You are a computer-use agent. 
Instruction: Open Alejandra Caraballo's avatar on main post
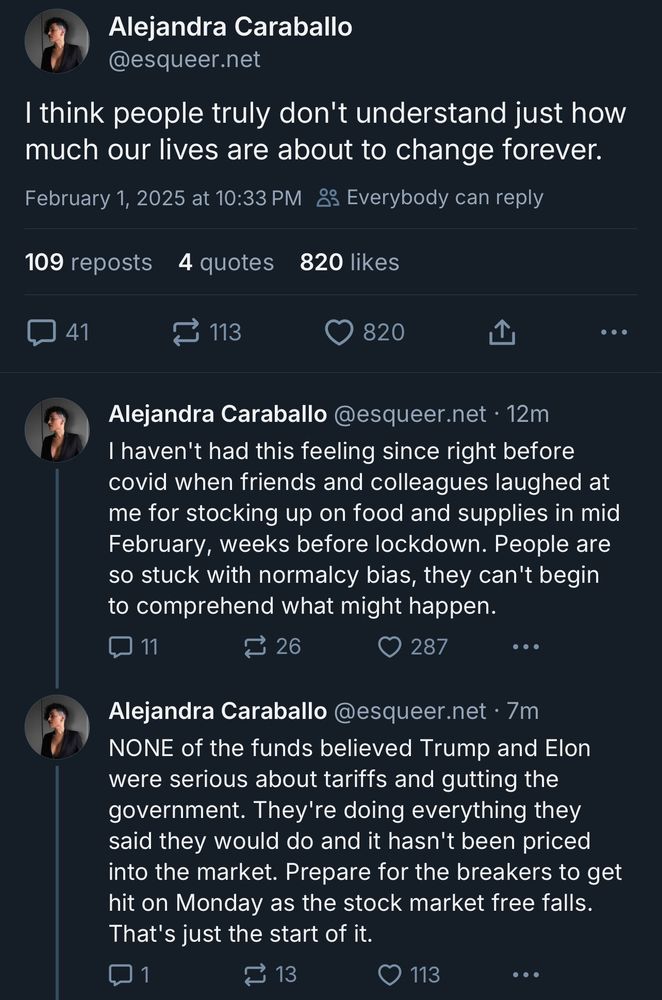tap(57, 41)
